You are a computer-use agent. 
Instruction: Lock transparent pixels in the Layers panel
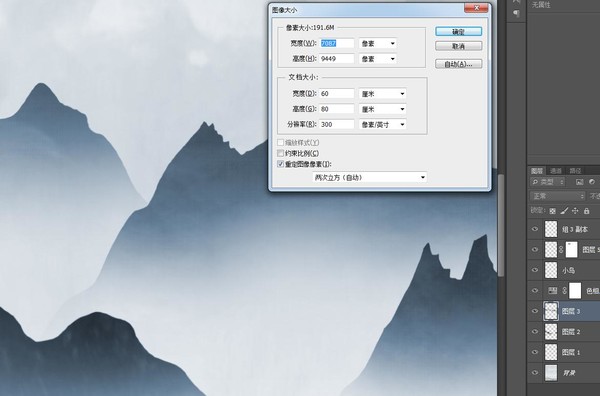[x=552, y=211]
